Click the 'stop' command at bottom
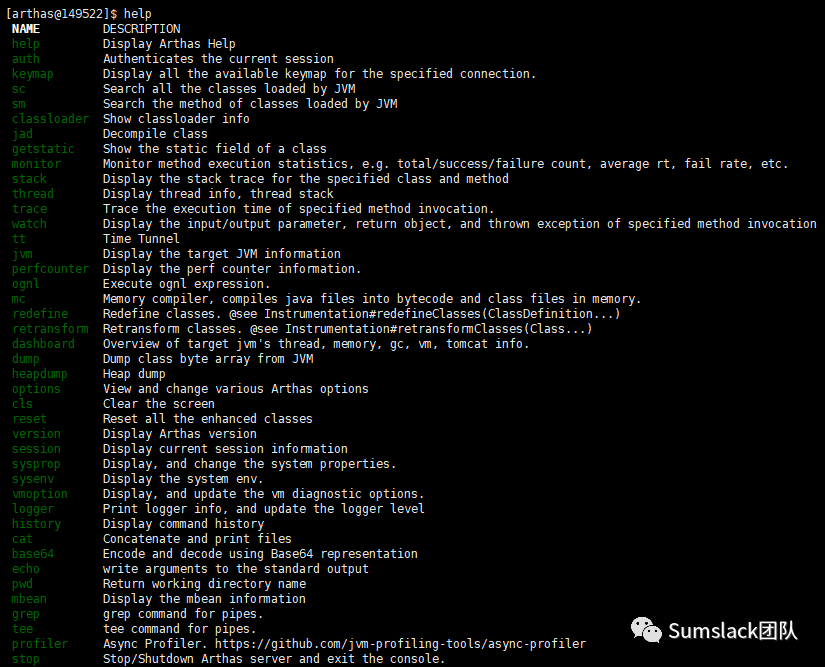This screenshot has height=667, width=825. pos(26,659)
